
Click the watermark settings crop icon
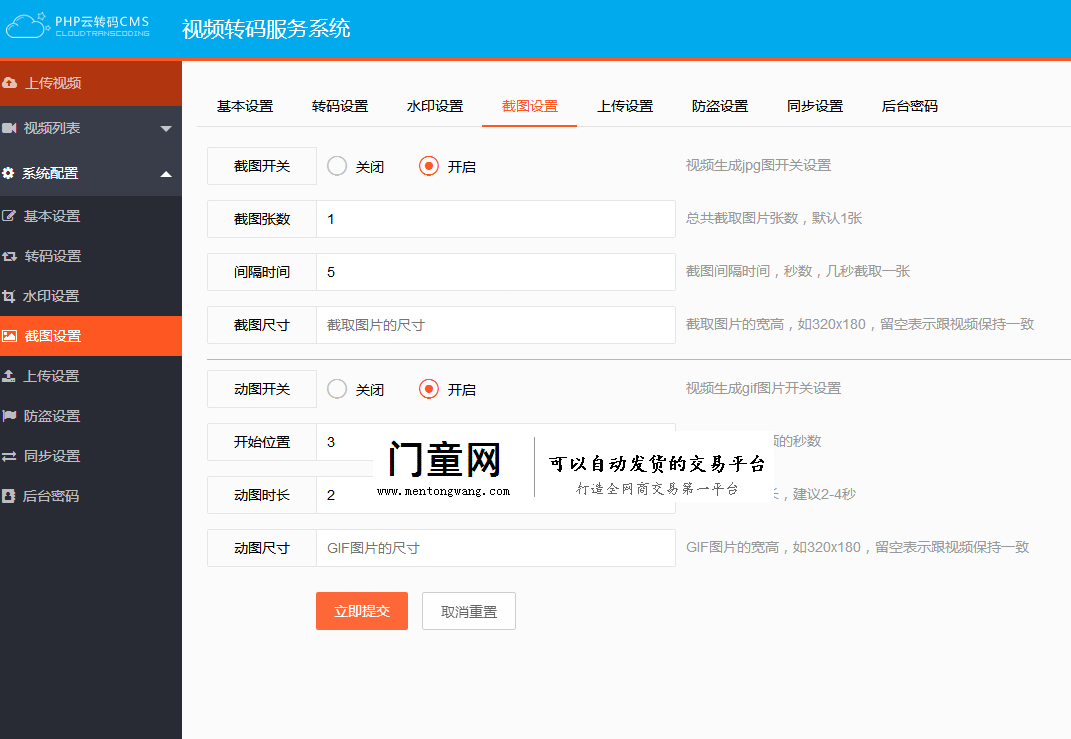pos(10,296)
